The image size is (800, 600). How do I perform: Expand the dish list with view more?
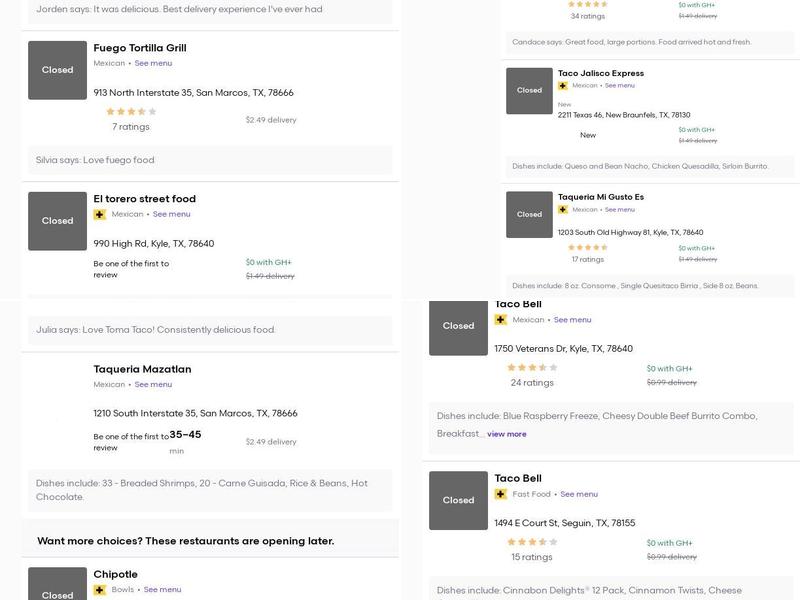507,434
